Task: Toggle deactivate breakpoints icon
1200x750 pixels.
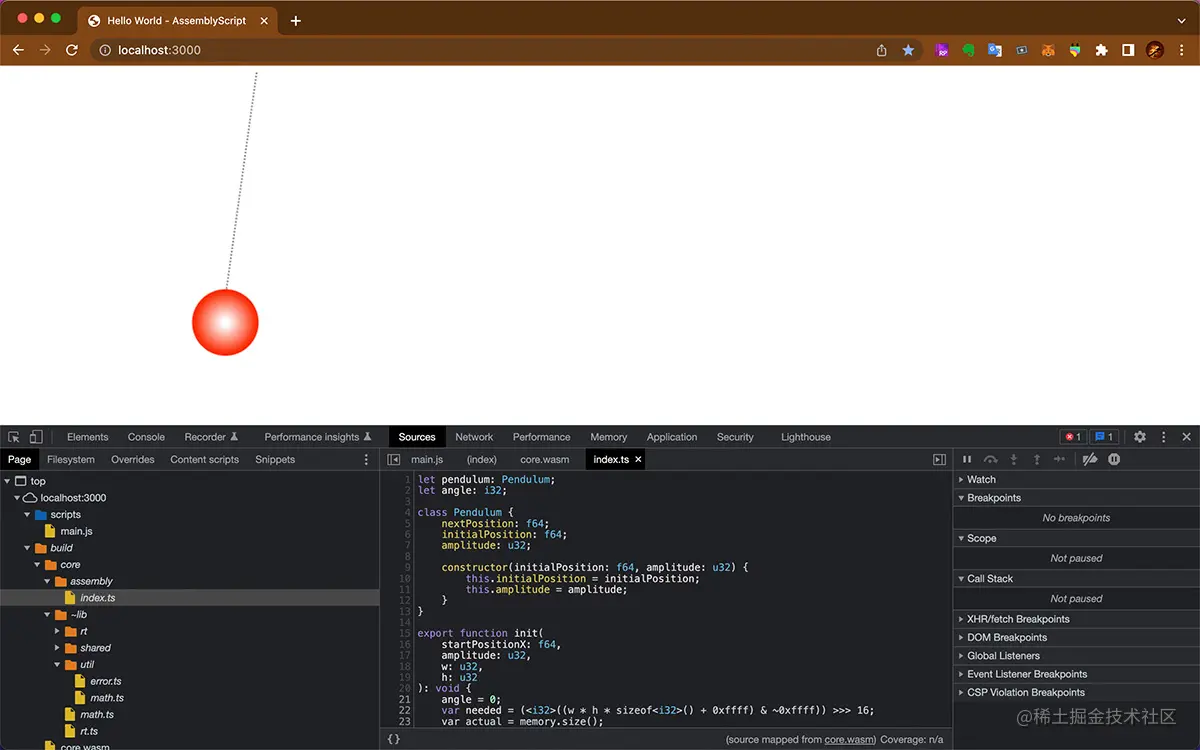Action: tap(1090, 459)
